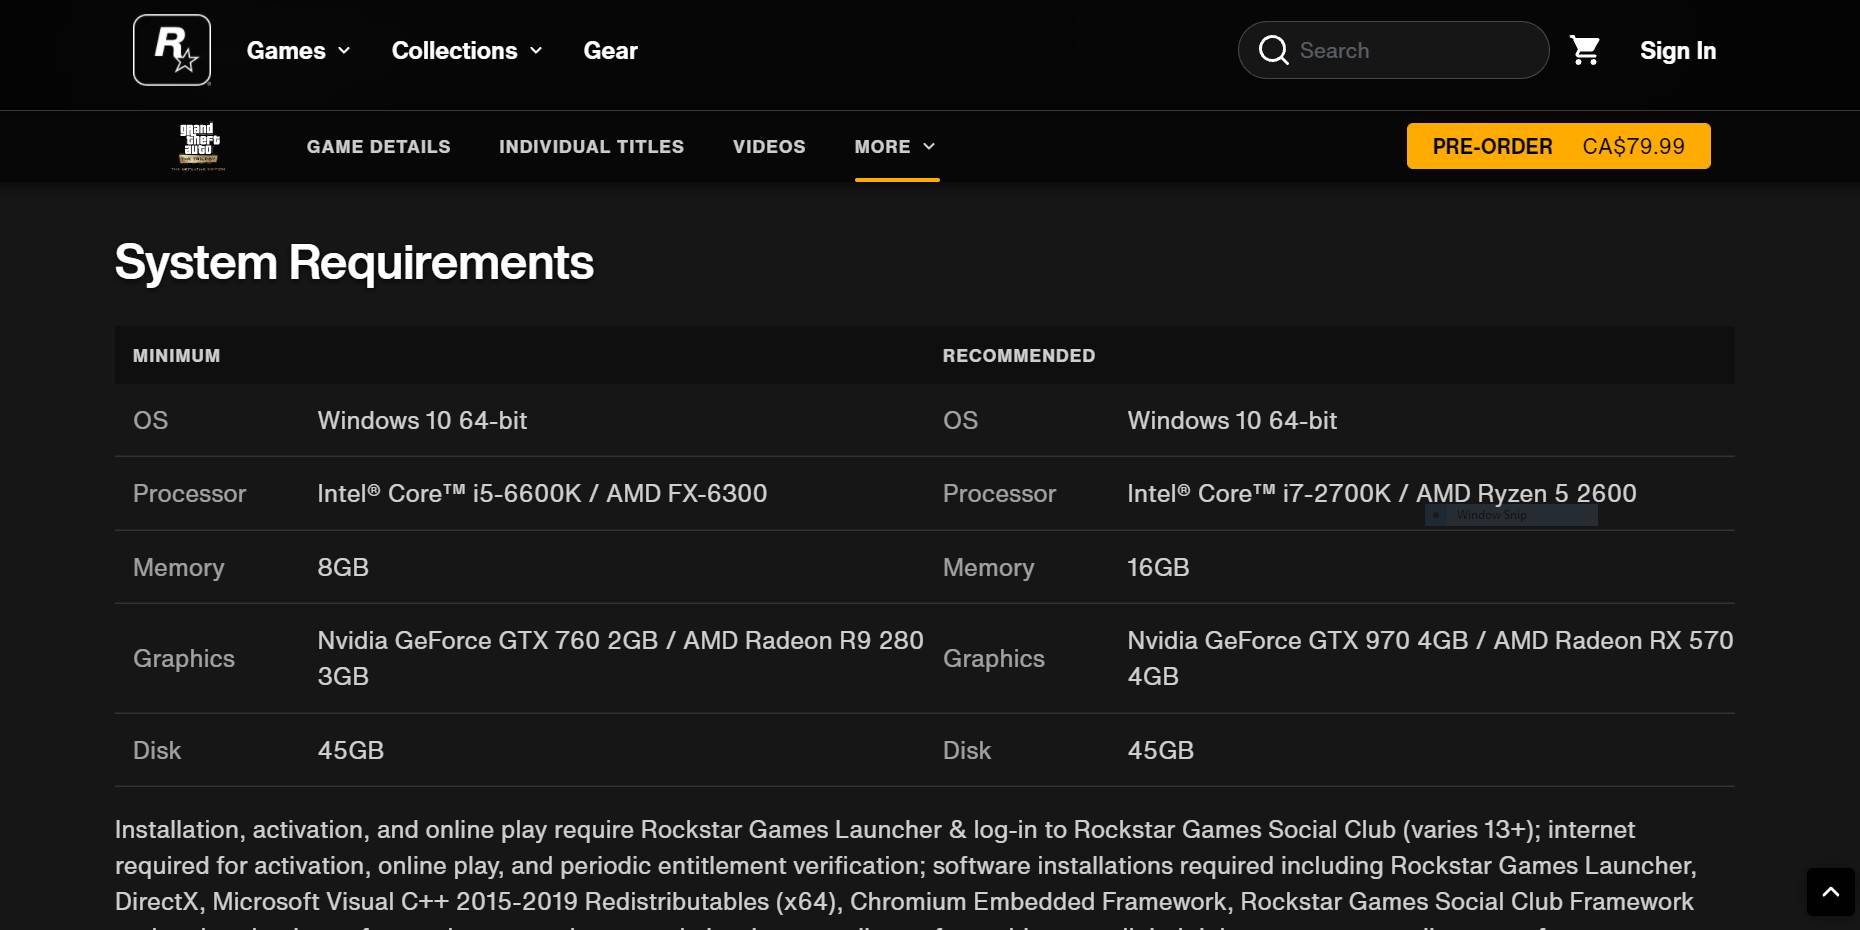Image resolution: width=1860 pixels, height=930 pixels.
Task: Switch to the Game Details tab
Action: click(x=378, y=146)
